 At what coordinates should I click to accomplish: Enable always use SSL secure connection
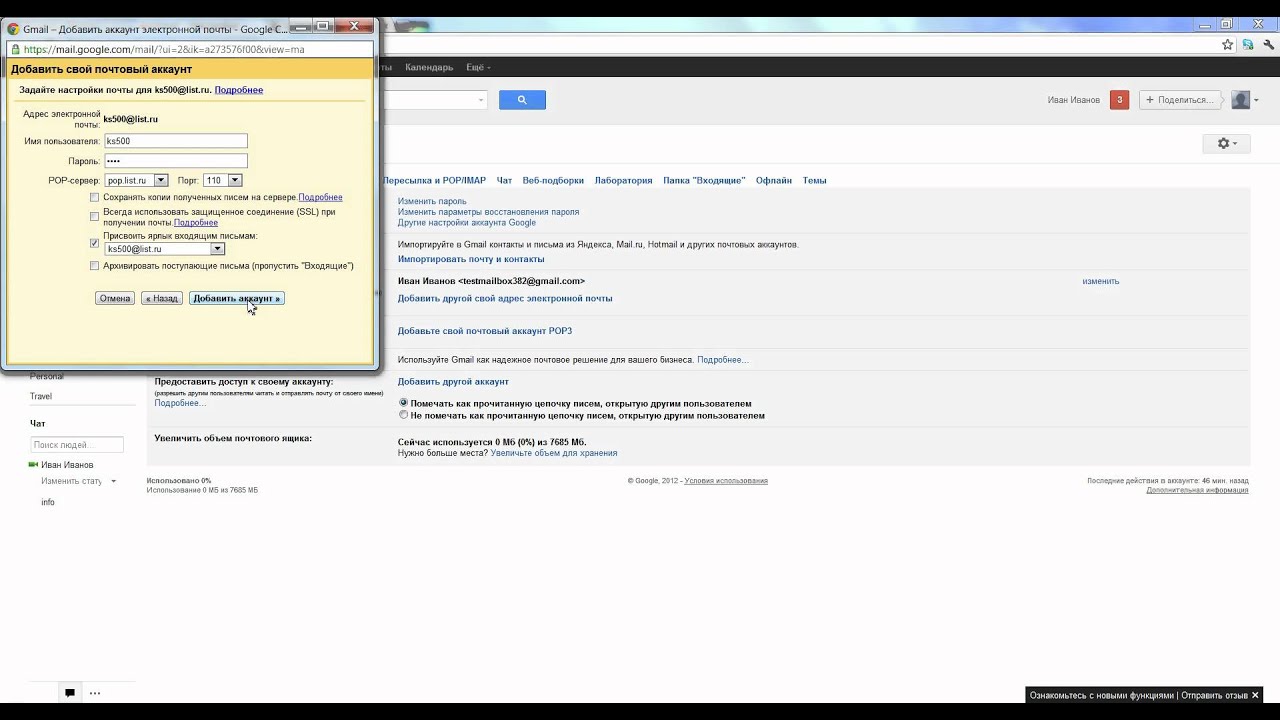click(95, 216)
